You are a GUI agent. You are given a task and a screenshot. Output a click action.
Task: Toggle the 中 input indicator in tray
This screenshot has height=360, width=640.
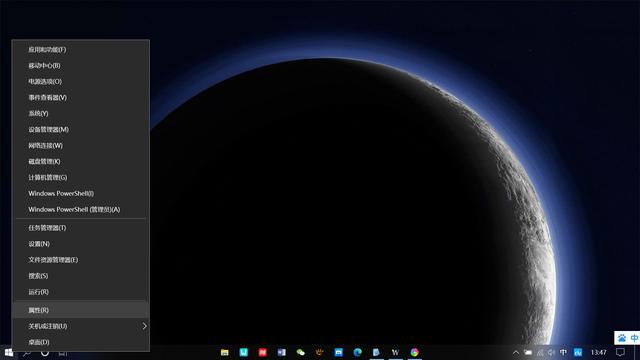click(x=563, y=352)
